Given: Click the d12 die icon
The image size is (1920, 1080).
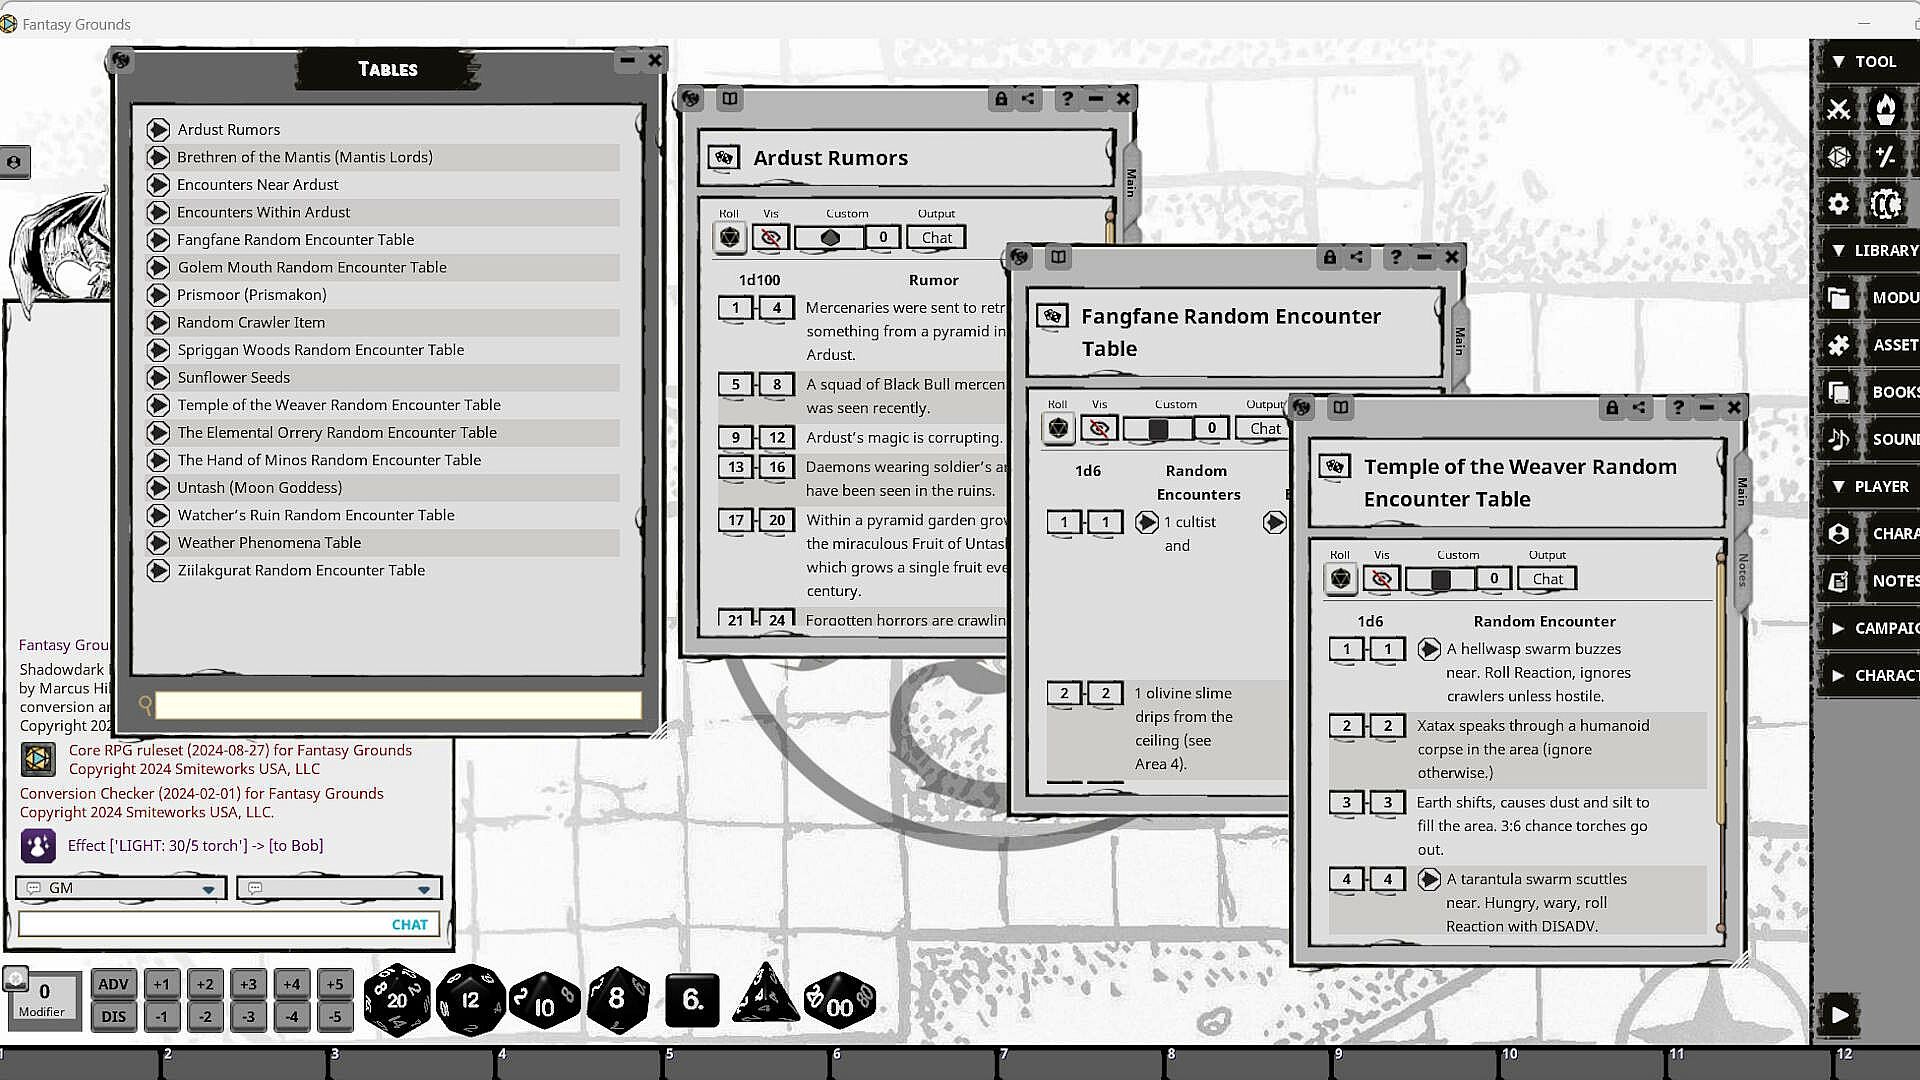Looking at the screenshot, I should click(x=470, y=999).
